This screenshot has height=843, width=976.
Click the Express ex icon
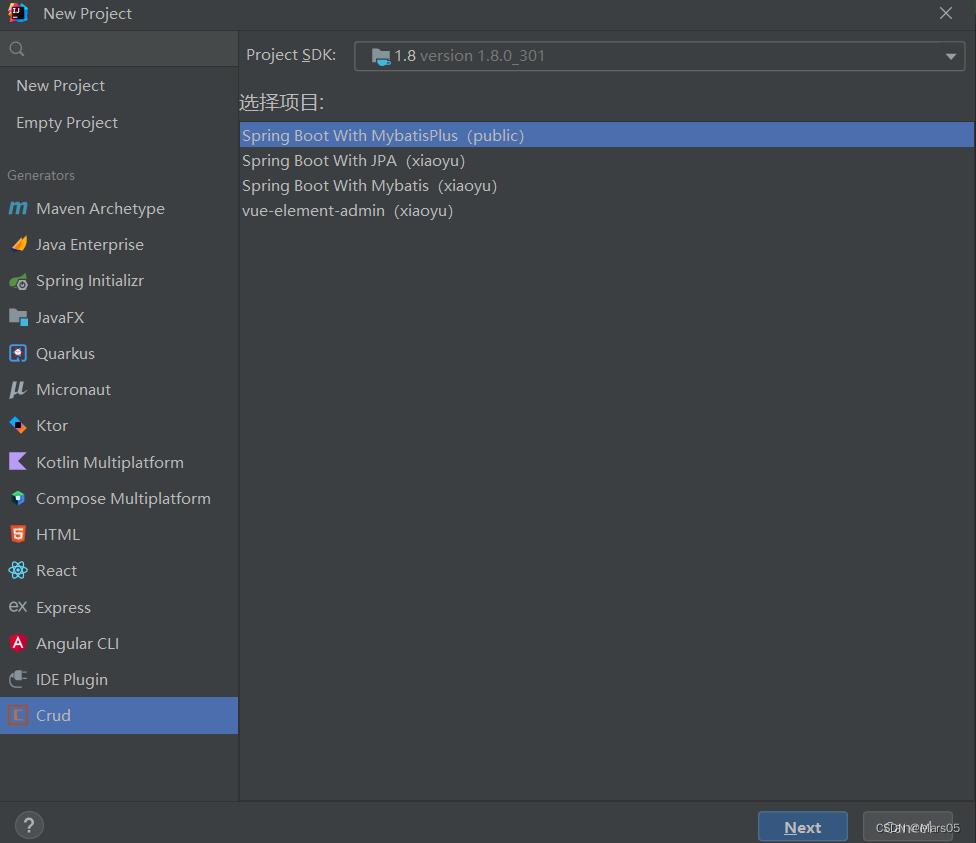point(18,606)
